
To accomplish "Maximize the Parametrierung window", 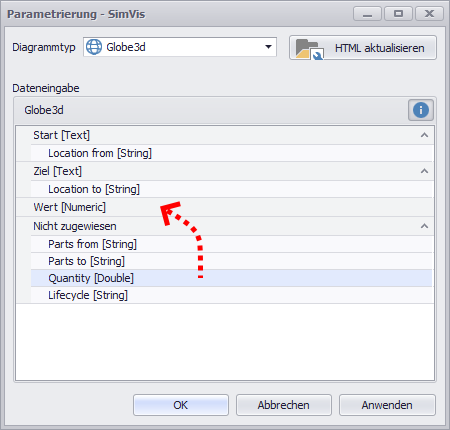I will click(x=398, y=14).
